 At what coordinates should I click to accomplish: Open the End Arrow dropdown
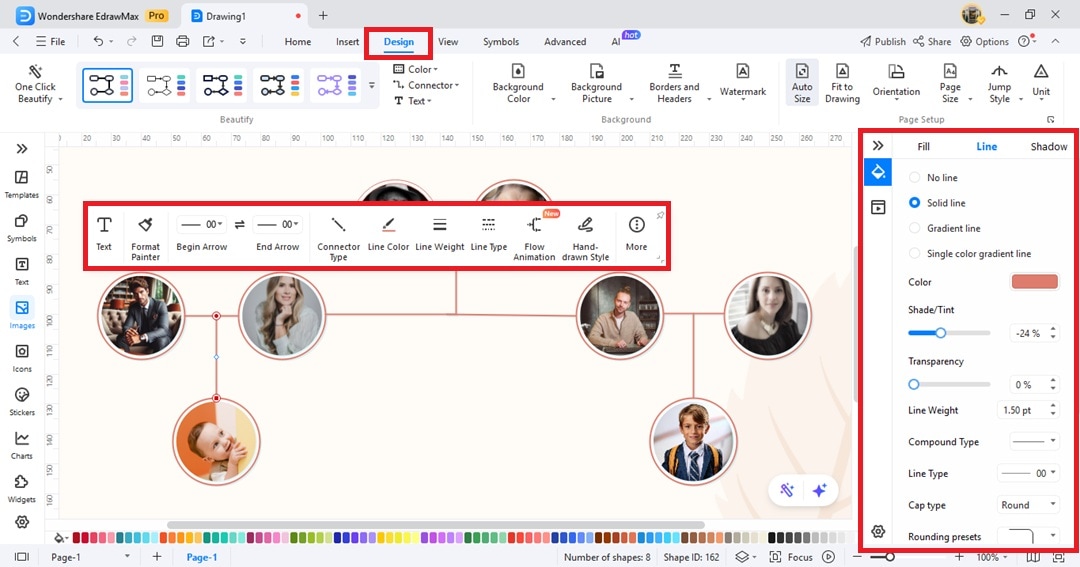coord(277,225)
